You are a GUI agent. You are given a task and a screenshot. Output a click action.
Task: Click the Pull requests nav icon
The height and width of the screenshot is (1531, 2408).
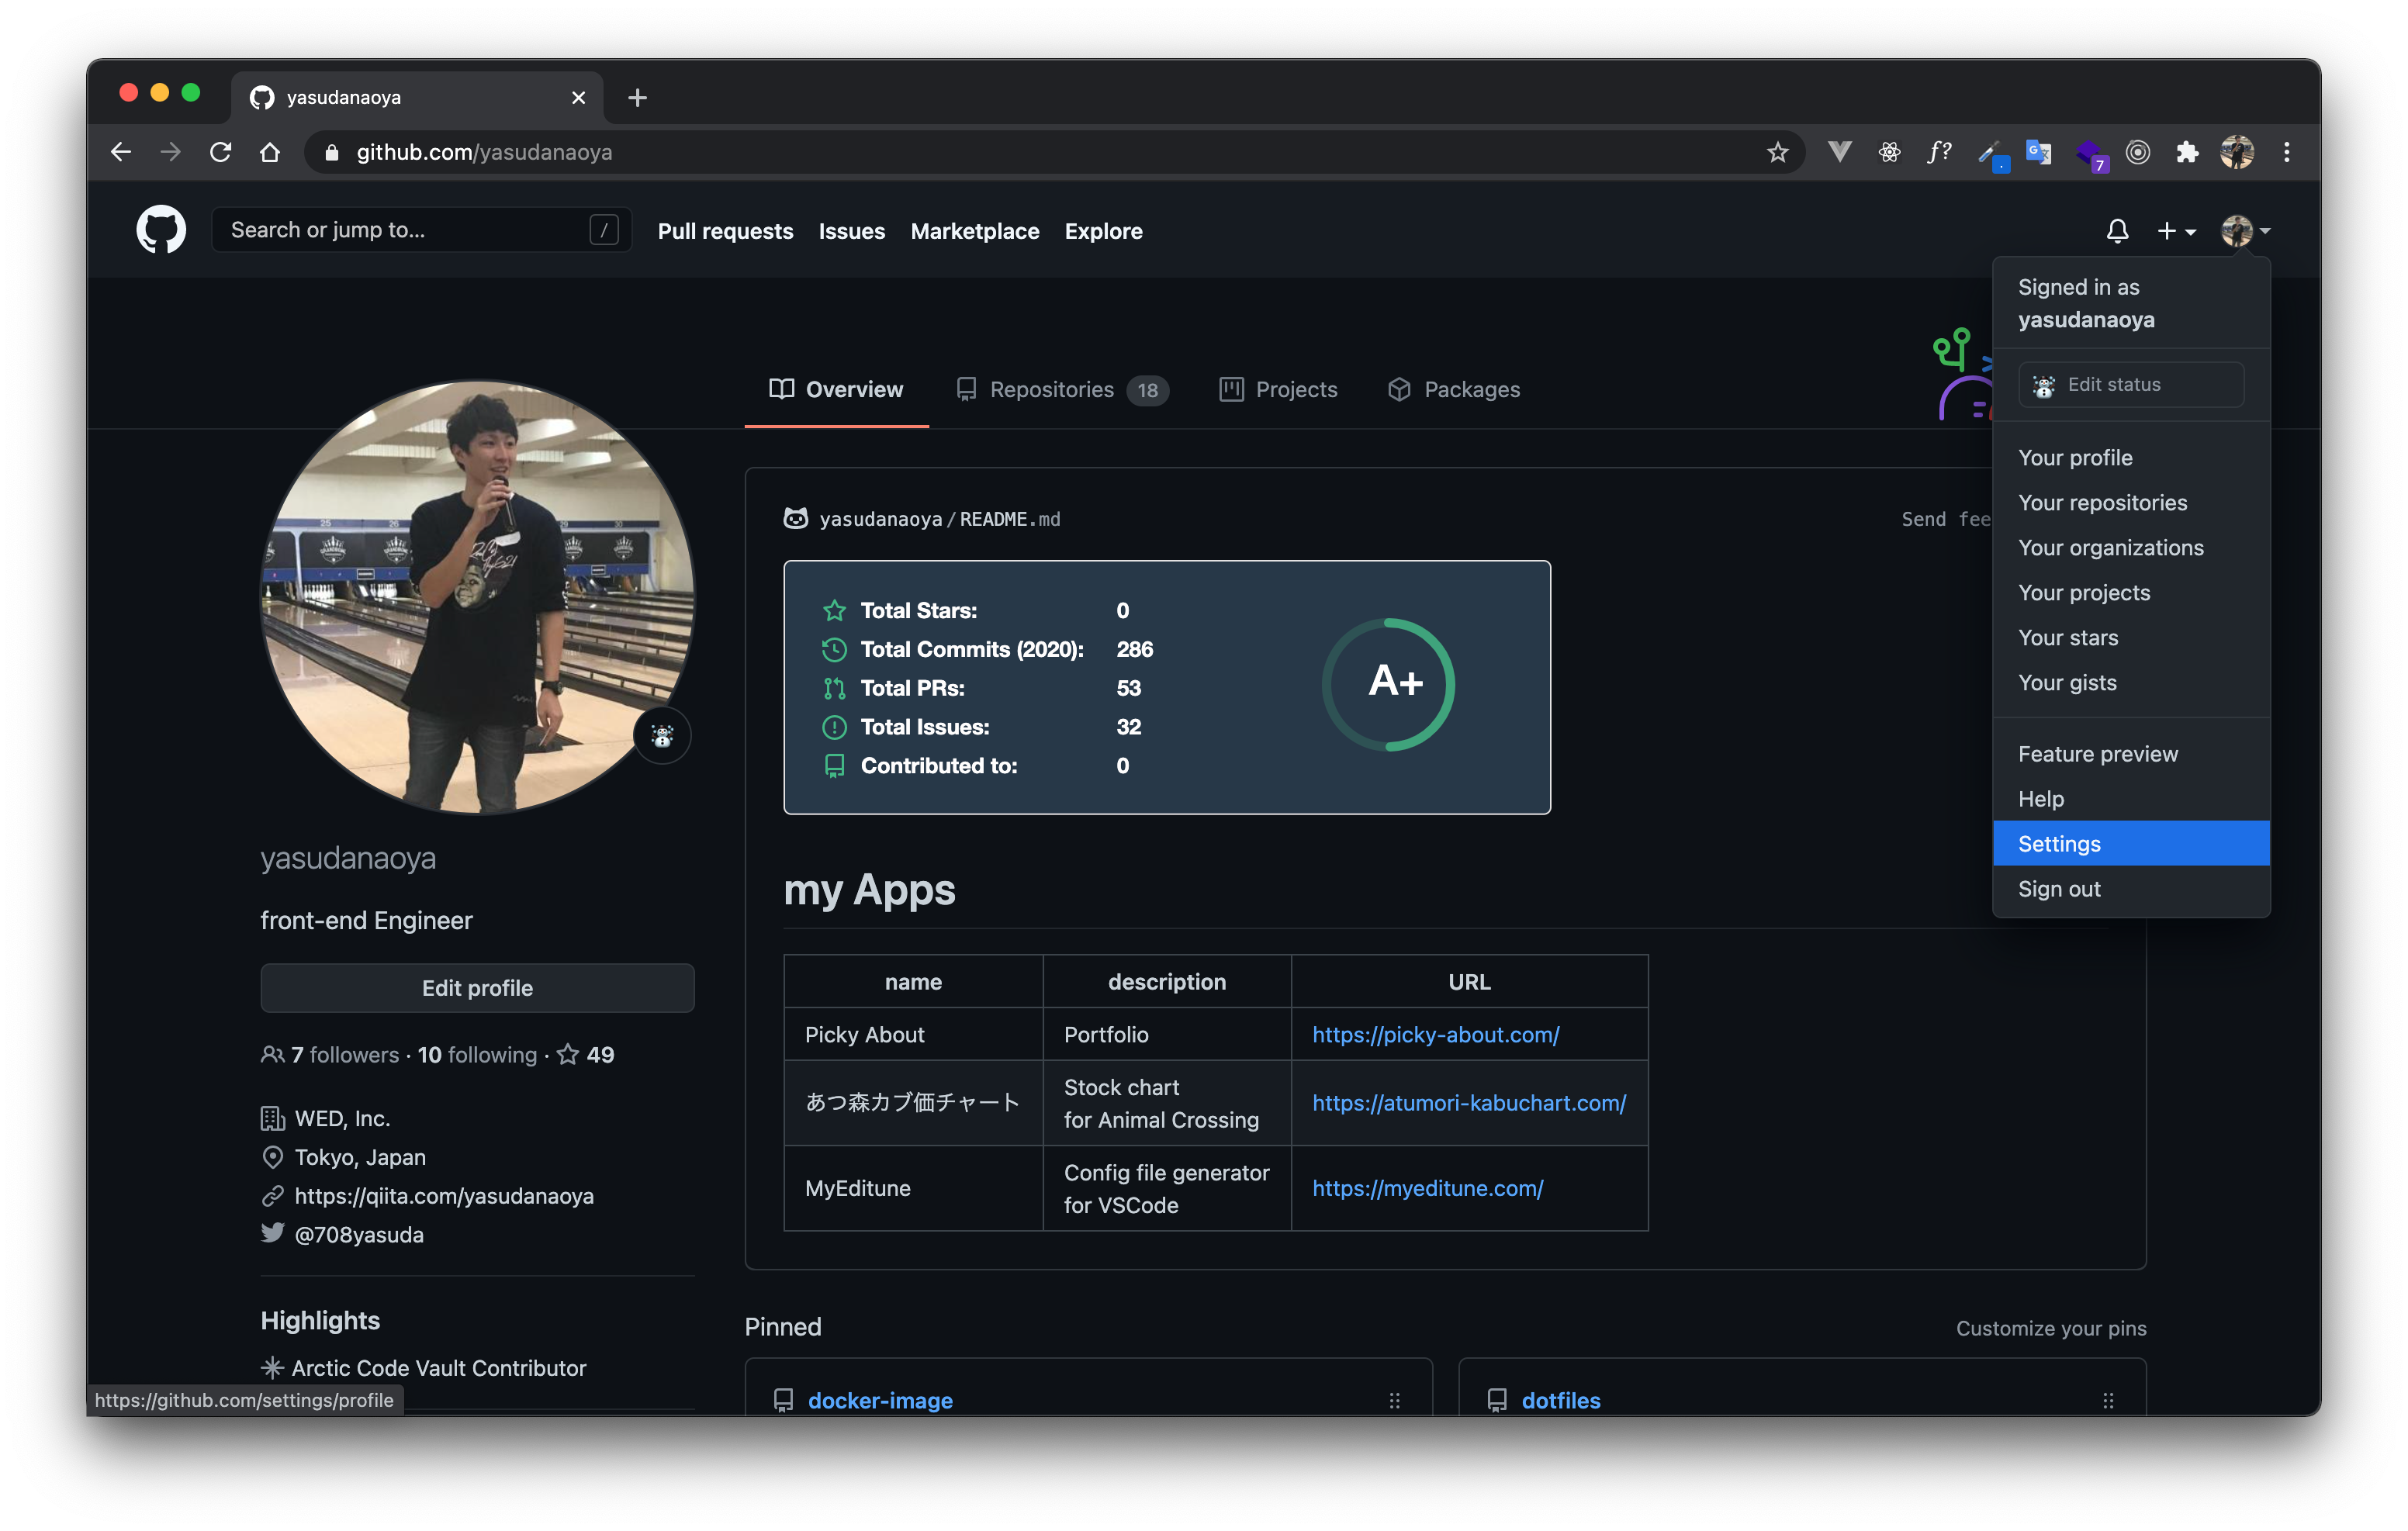click(725, 230)
